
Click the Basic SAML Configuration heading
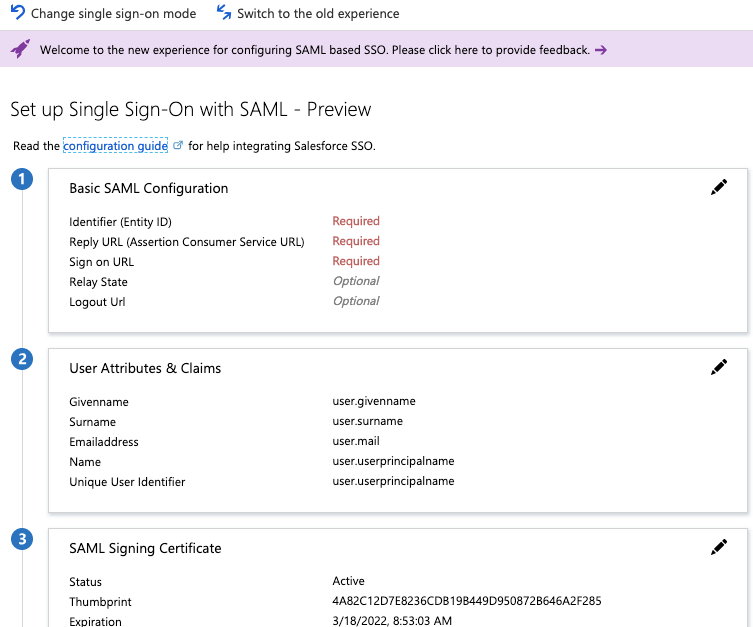tap(148, 188)
